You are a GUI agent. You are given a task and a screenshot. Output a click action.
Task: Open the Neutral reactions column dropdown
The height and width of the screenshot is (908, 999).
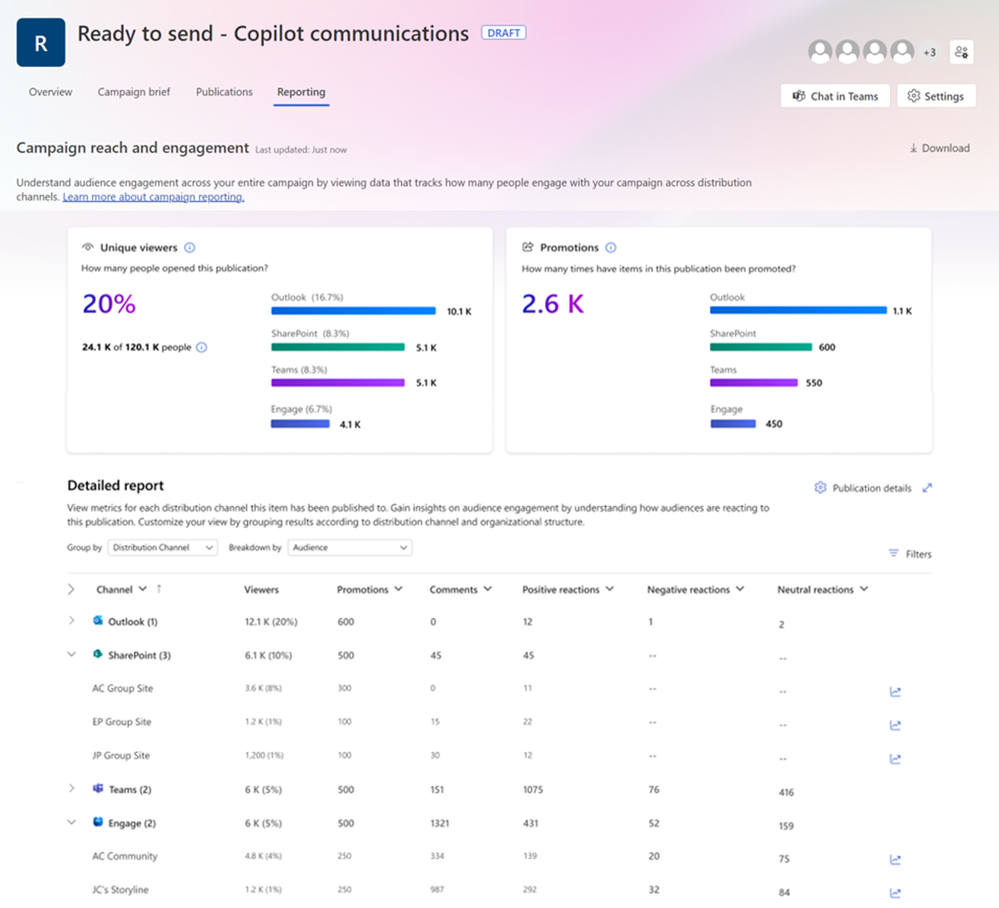pos(864,589)
